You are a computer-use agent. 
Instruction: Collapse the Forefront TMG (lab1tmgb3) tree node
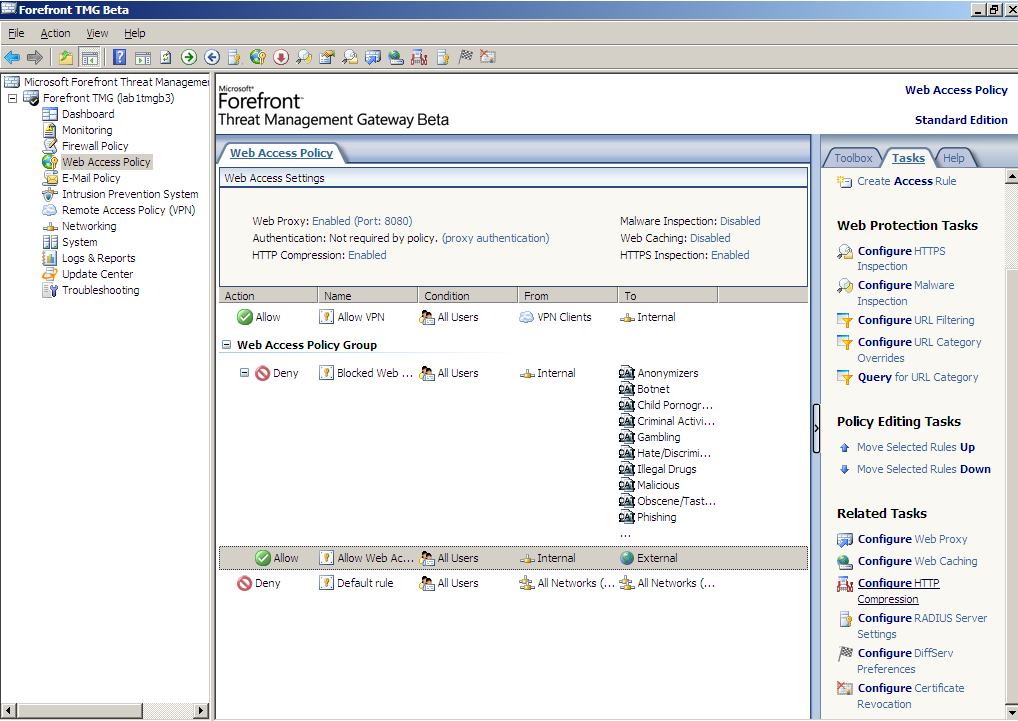pyautogui.click(x=12, y=98)
